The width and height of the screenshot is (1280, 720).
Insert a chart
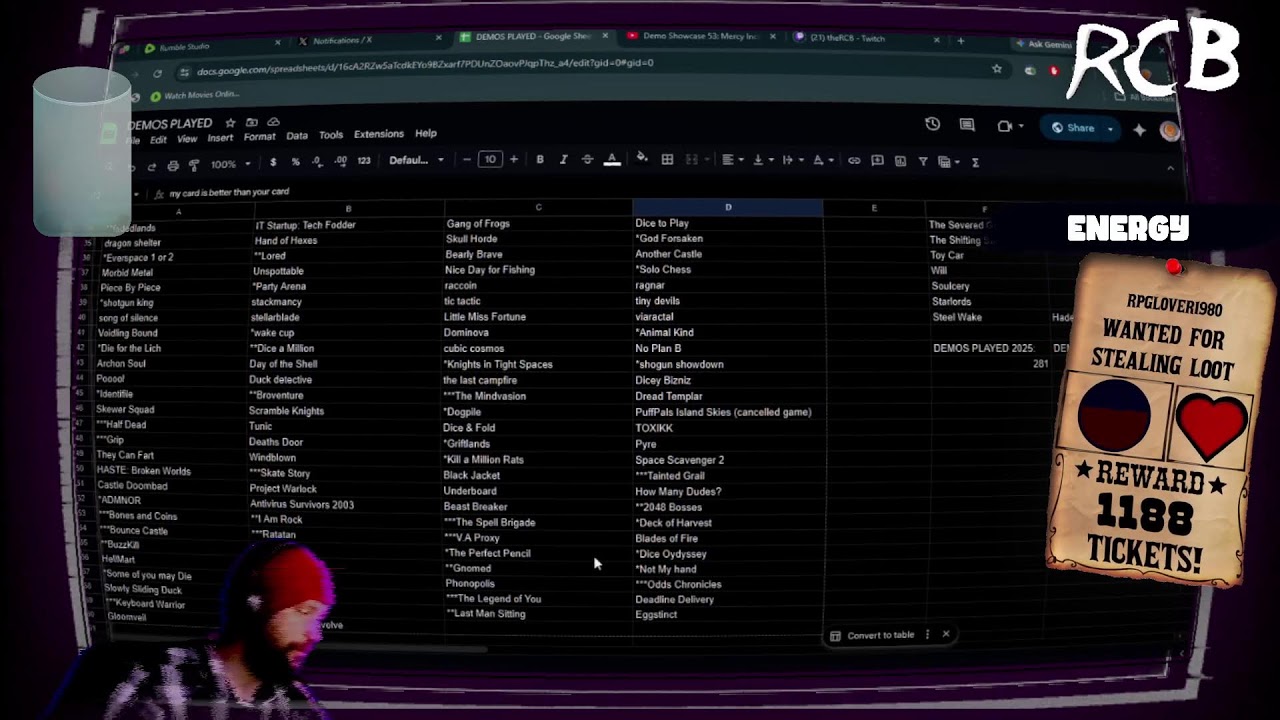tap(900, 161)
